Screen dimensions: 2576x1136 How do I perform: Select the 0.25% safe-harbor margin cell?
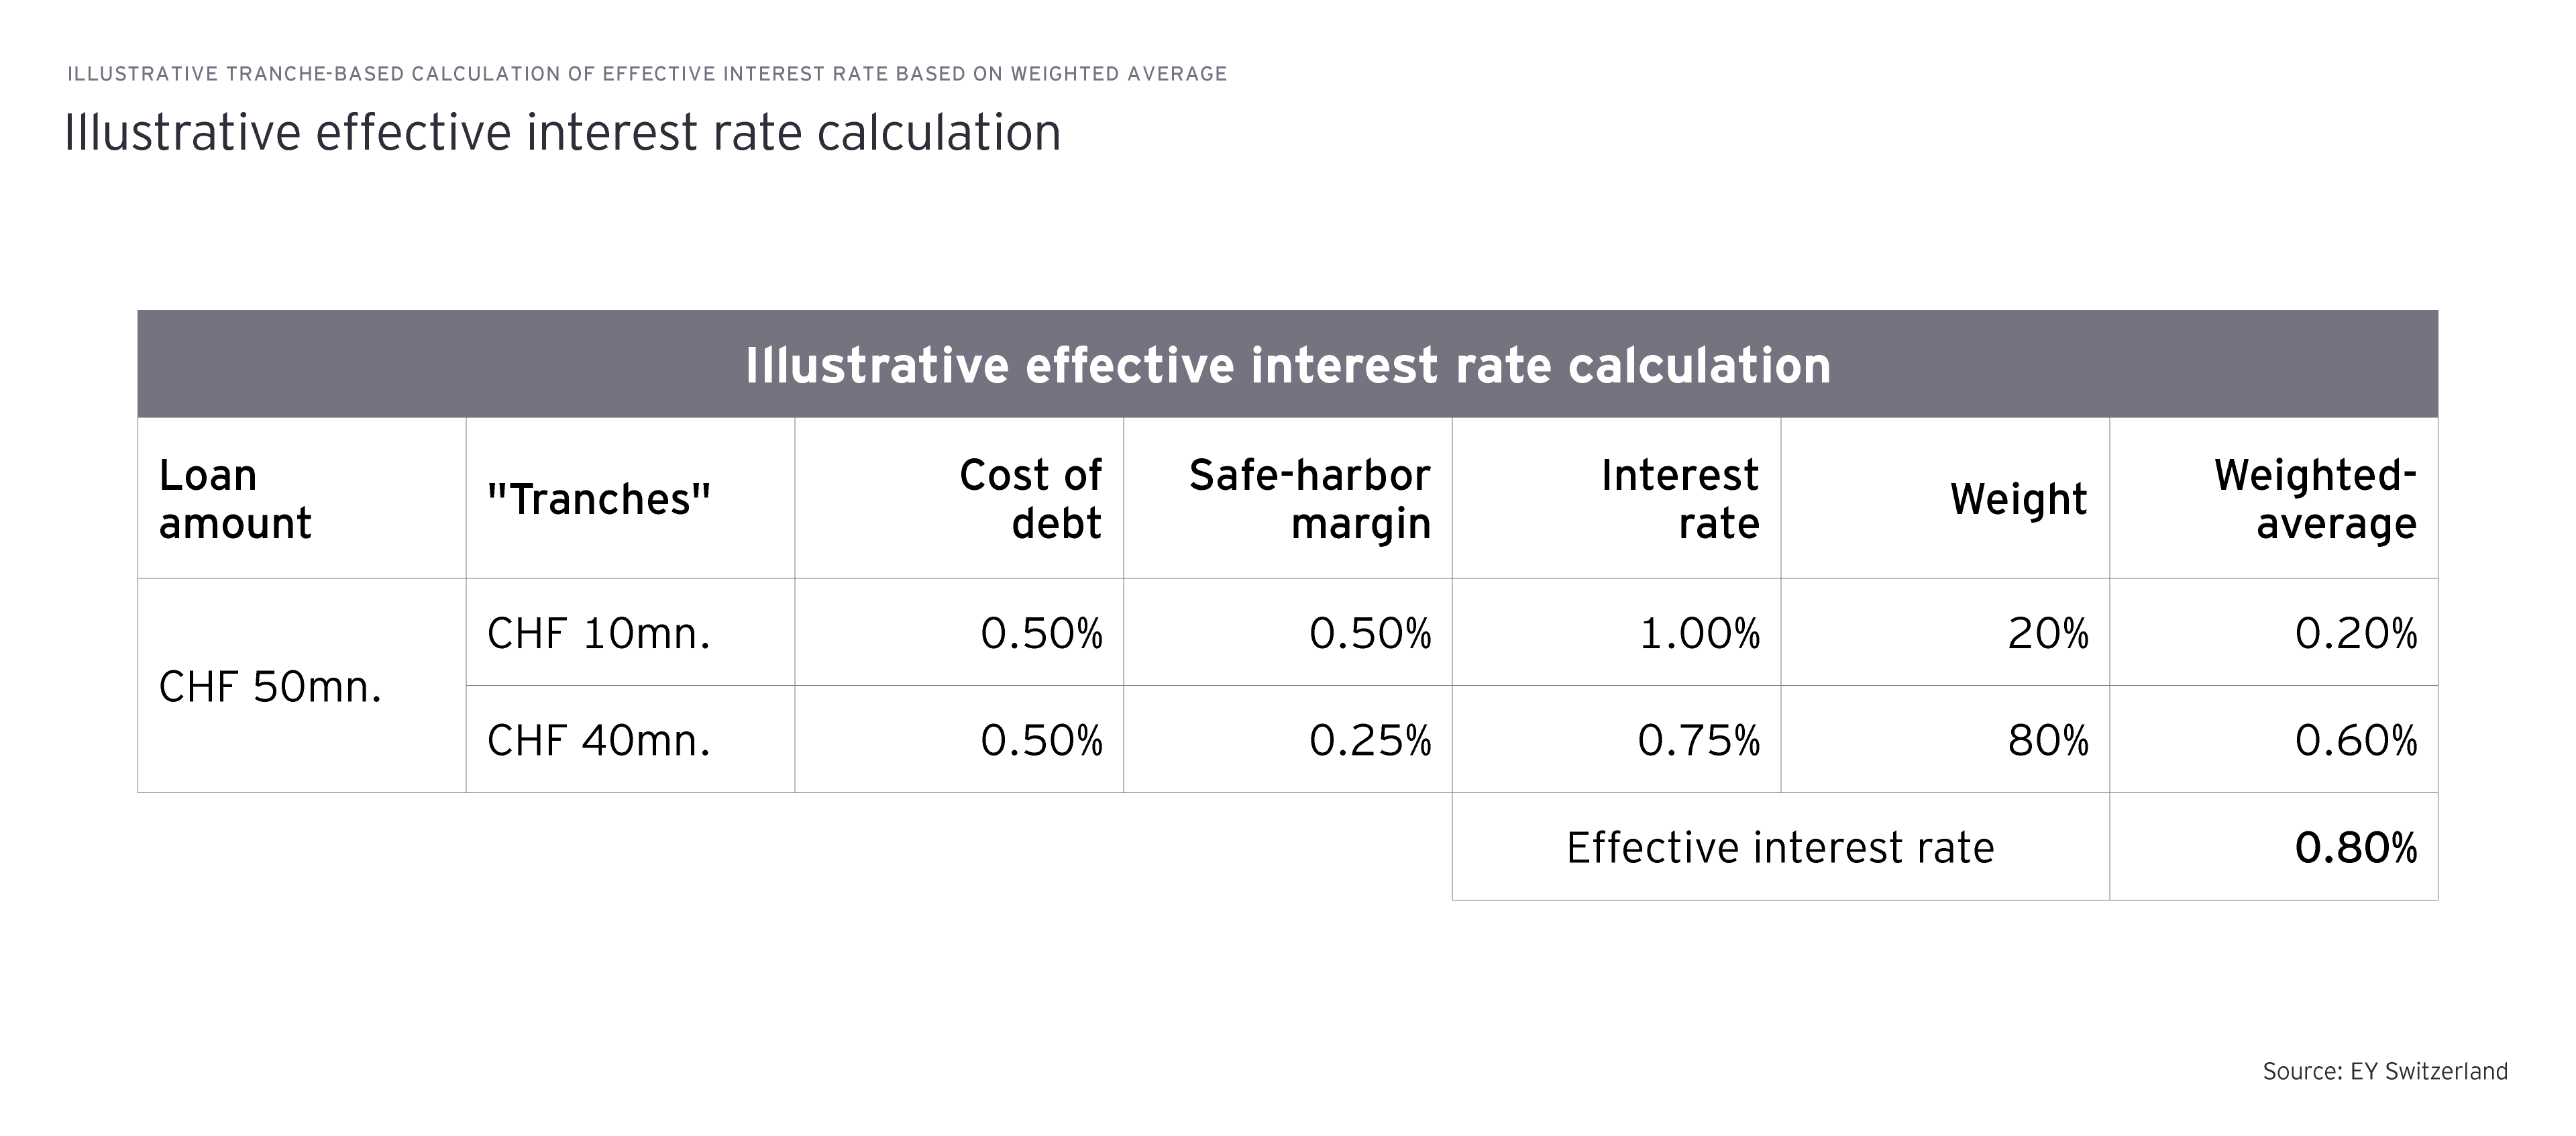tap(1370, 741)
